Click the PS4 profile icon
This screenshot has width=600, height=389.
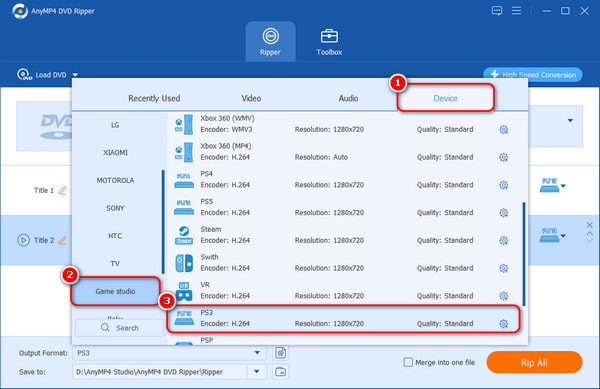184,180
